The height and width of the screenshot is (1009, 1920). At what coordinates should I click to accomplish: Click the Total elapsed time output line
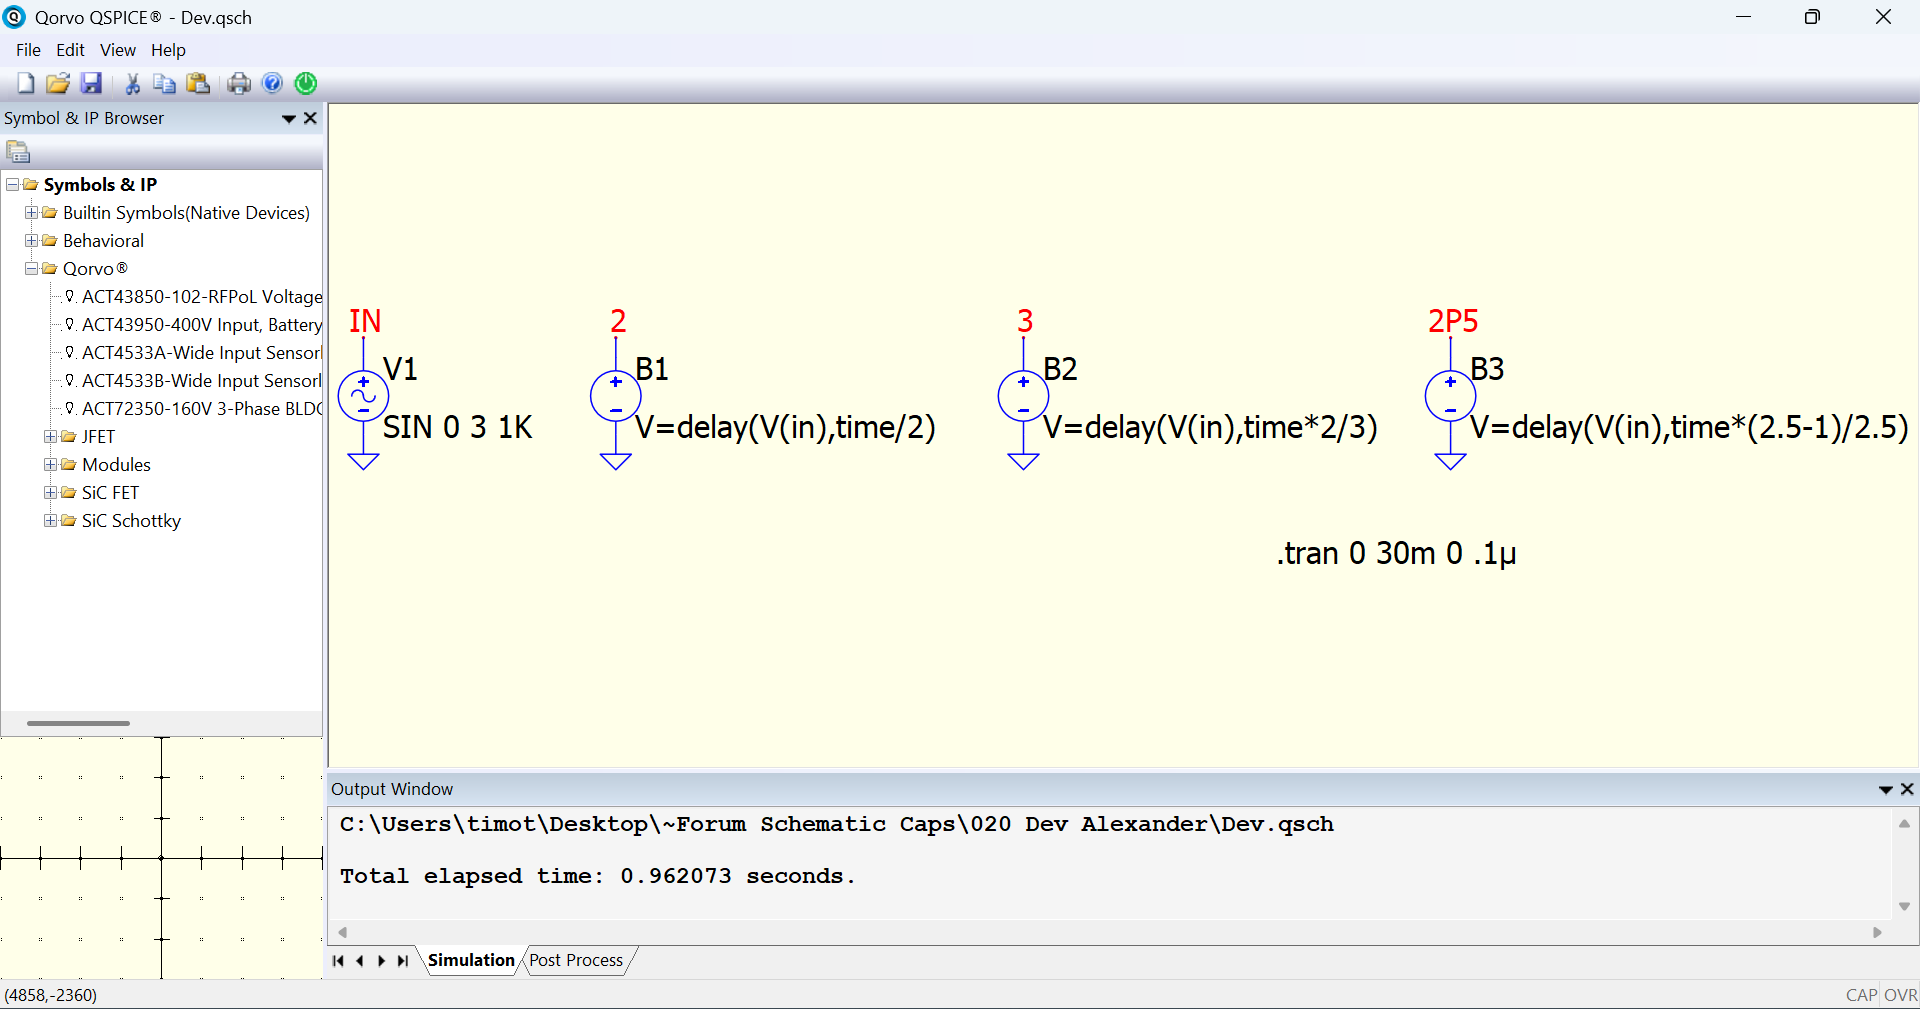(x=597, y=877)
